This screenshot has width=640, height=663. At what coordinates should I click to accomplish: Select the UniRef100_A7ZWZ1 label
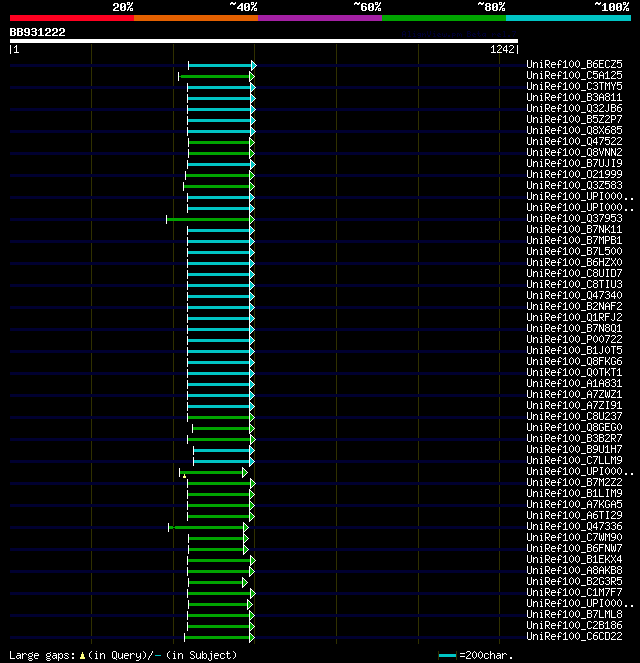point(574,394)
